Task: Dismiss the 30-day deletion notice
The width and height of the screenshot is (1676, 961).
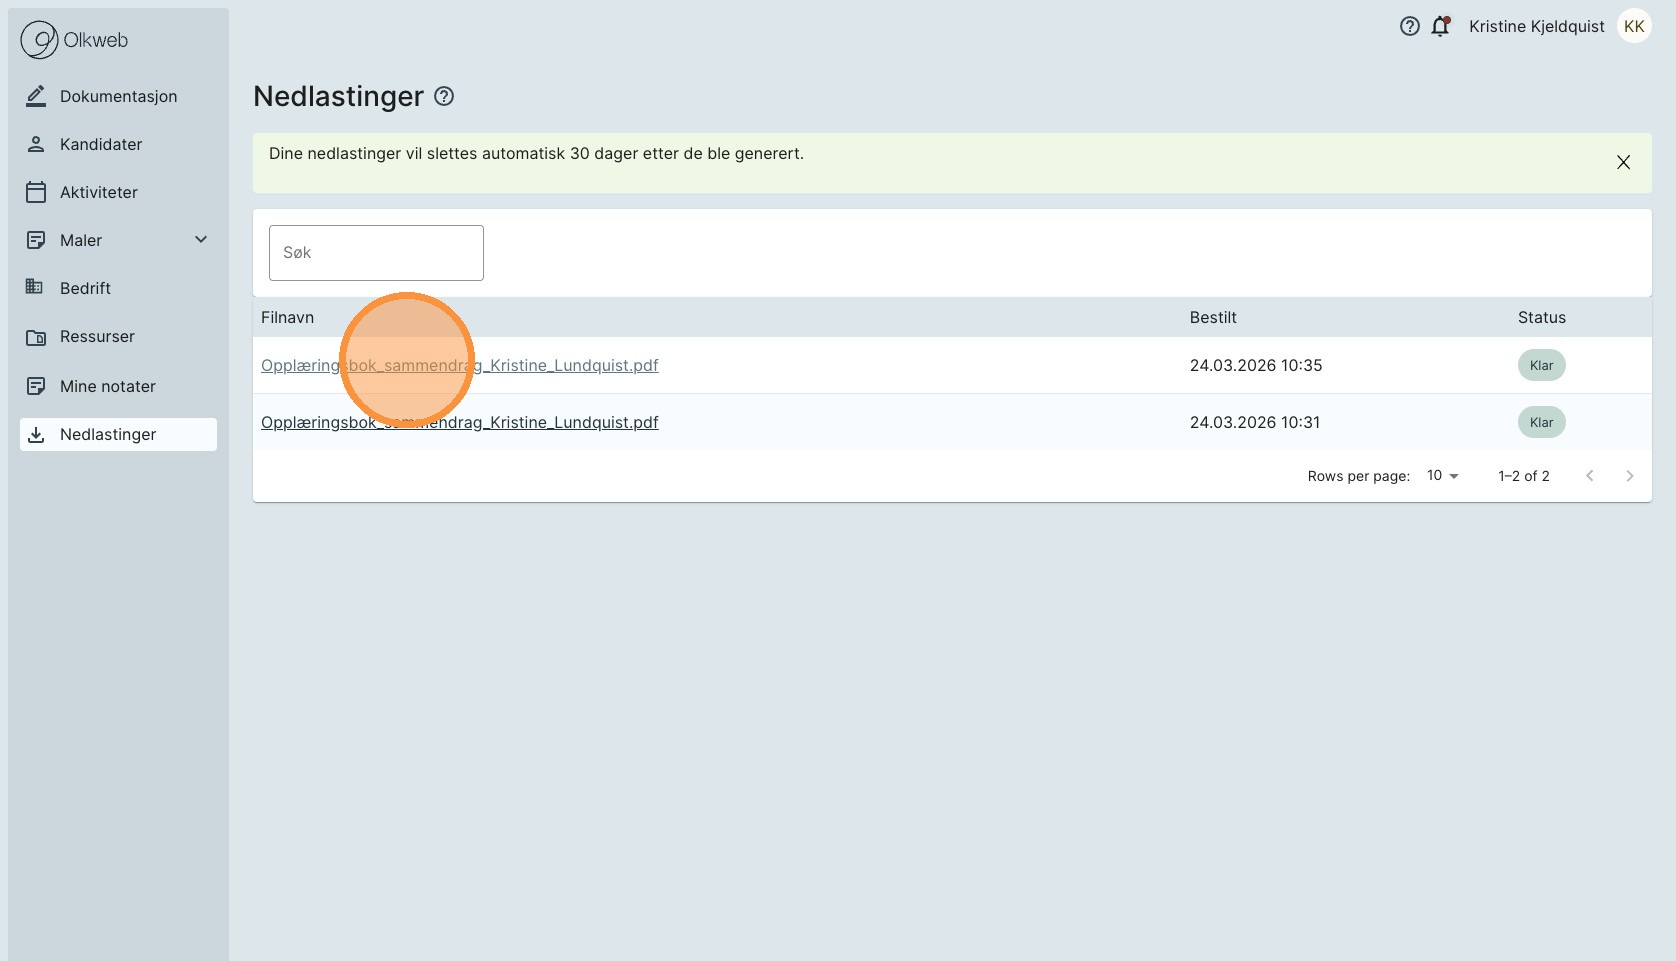Action: click(1623, 162)
